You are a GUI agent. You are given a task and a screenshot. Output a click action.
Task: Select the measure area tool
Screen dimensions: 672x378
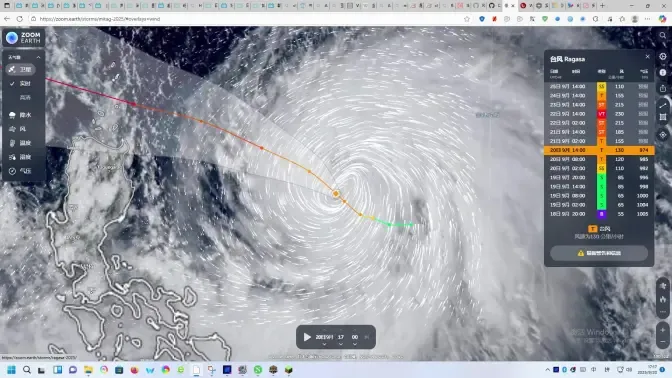tap(663, 117)
